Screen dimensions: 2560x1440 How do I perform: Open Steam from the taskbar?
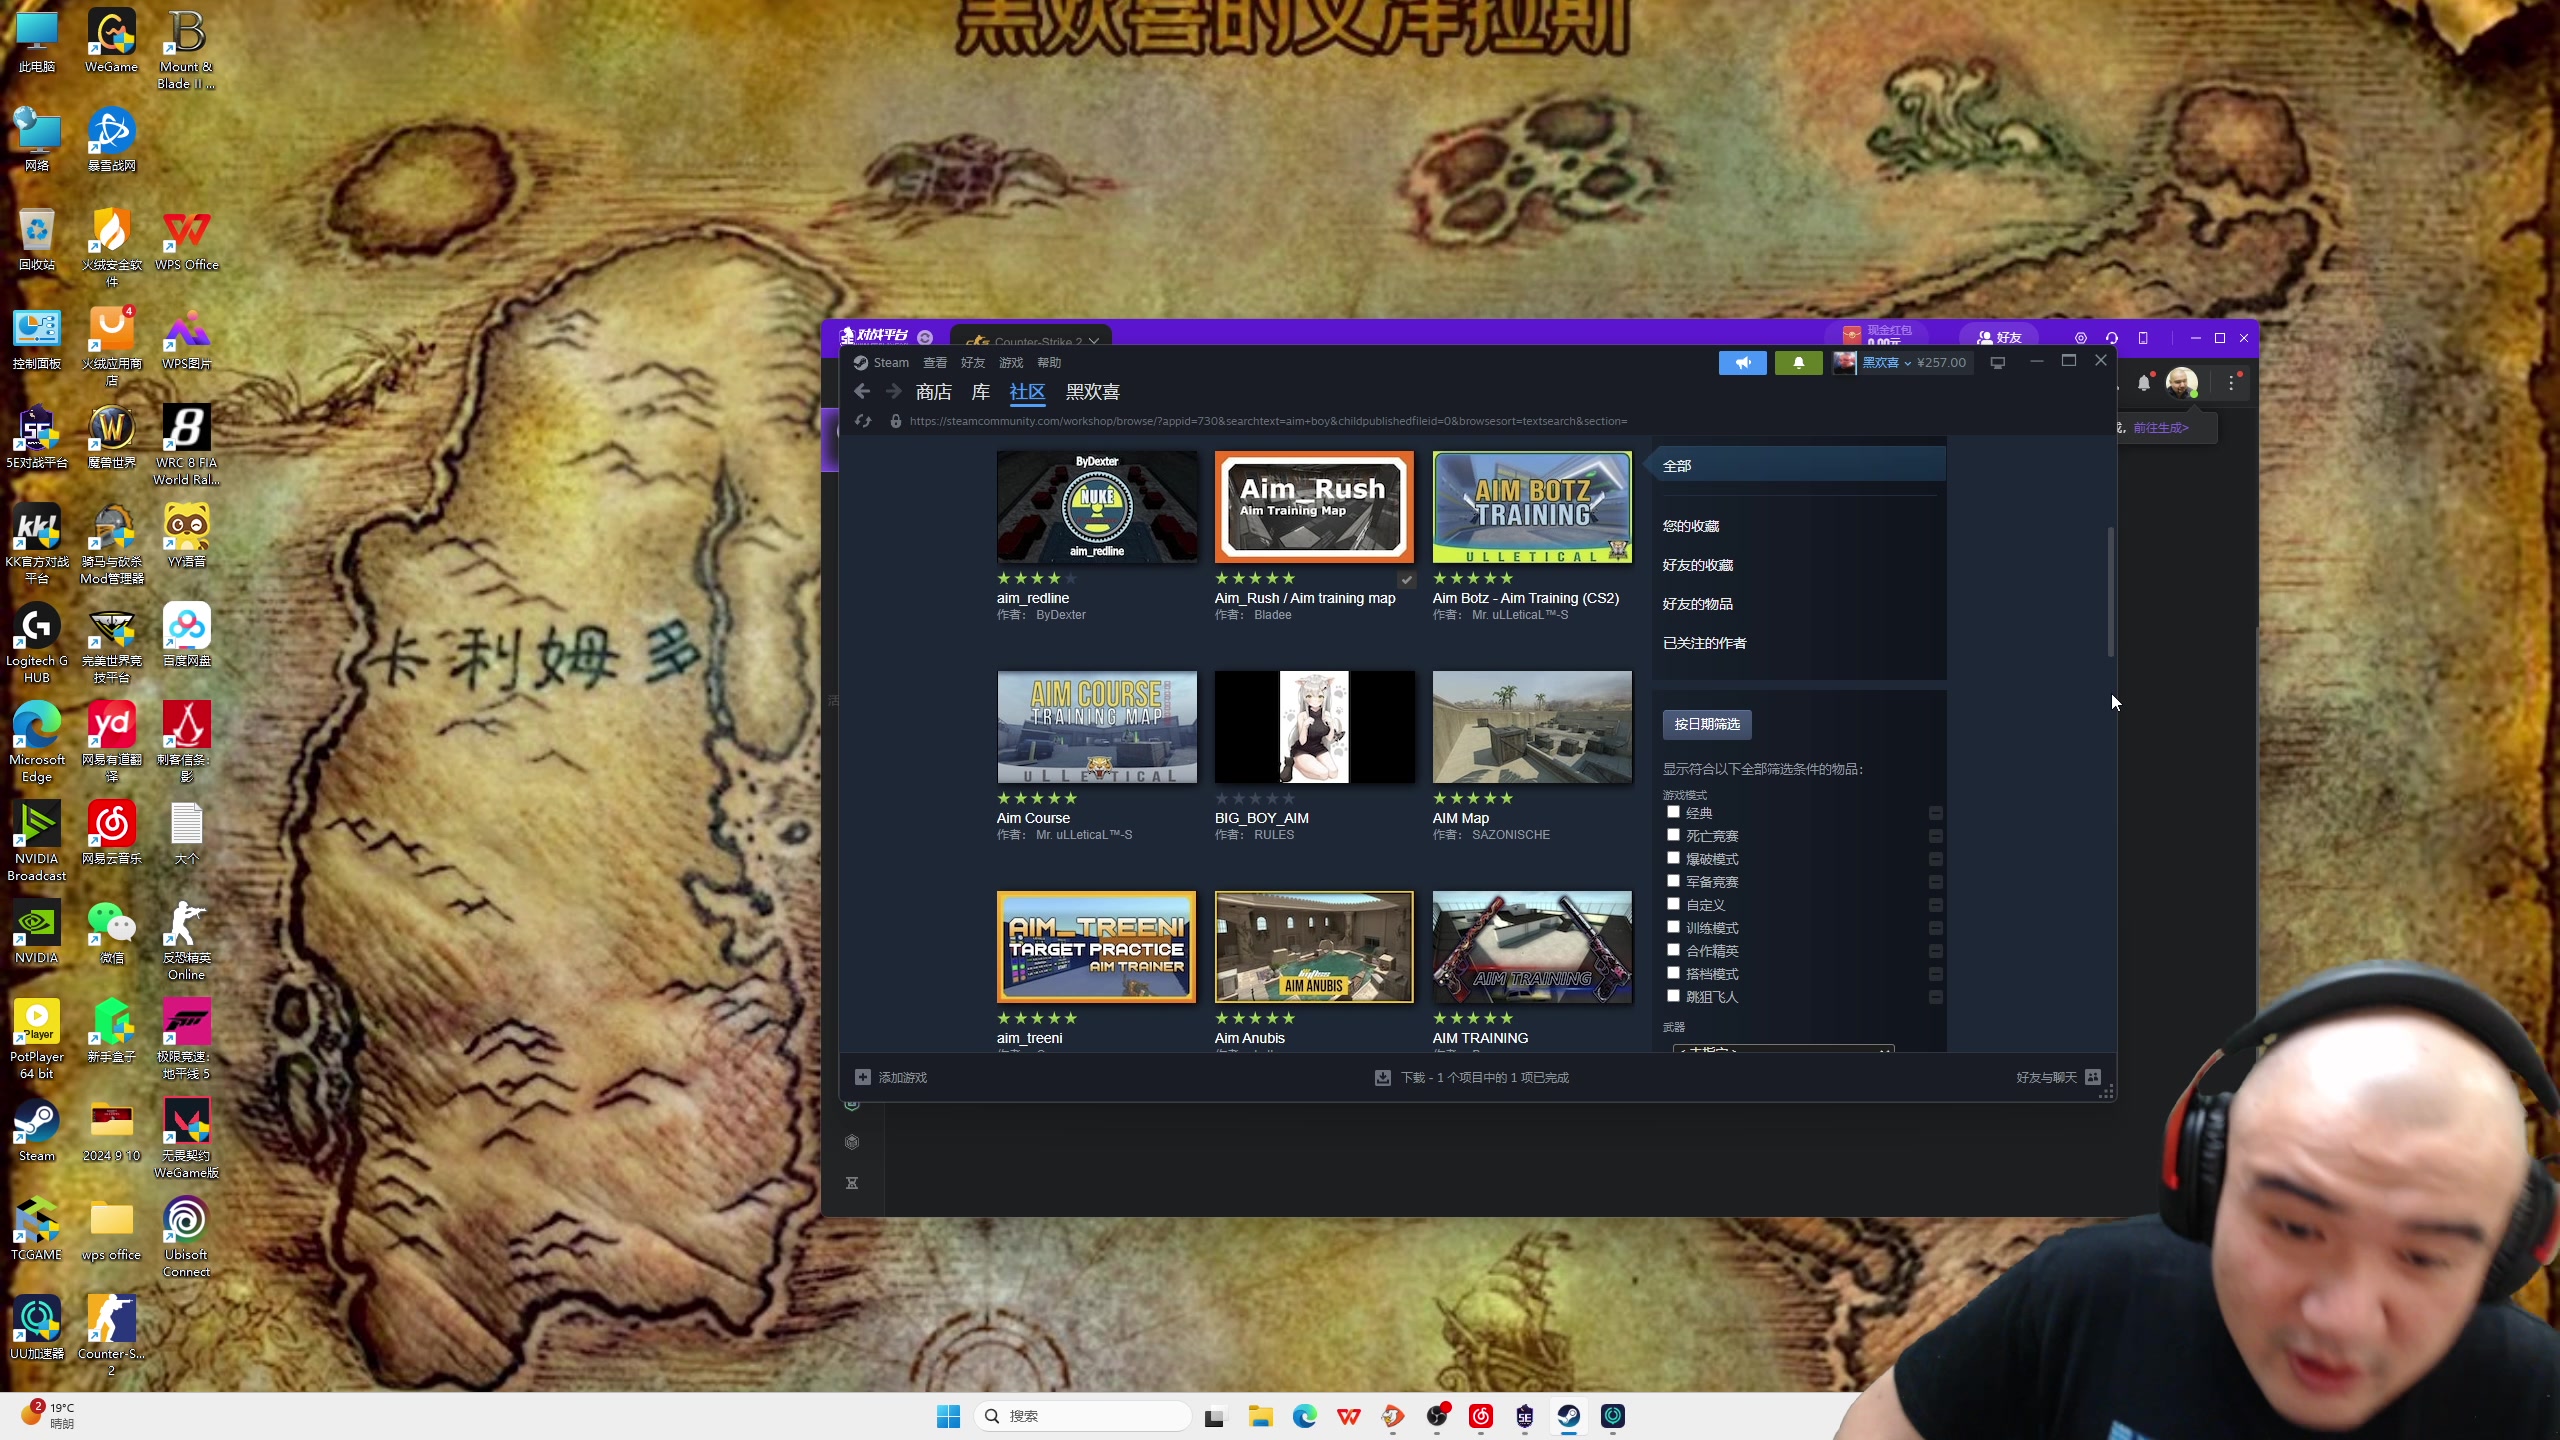(x=1568, y=1416)
